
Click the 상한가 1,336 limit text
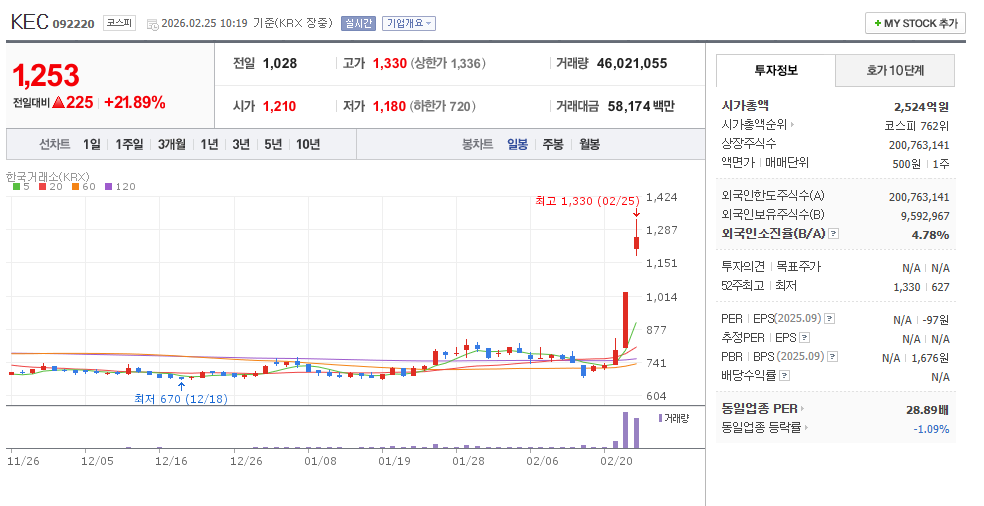click(448, 63)
